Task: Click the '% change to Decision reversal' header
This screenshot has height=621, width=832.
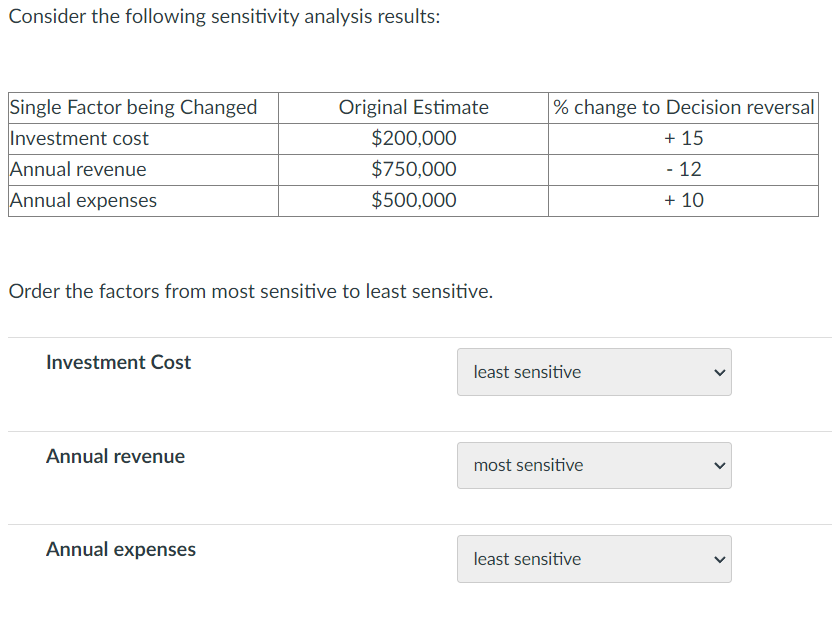Action: [684, 107]
